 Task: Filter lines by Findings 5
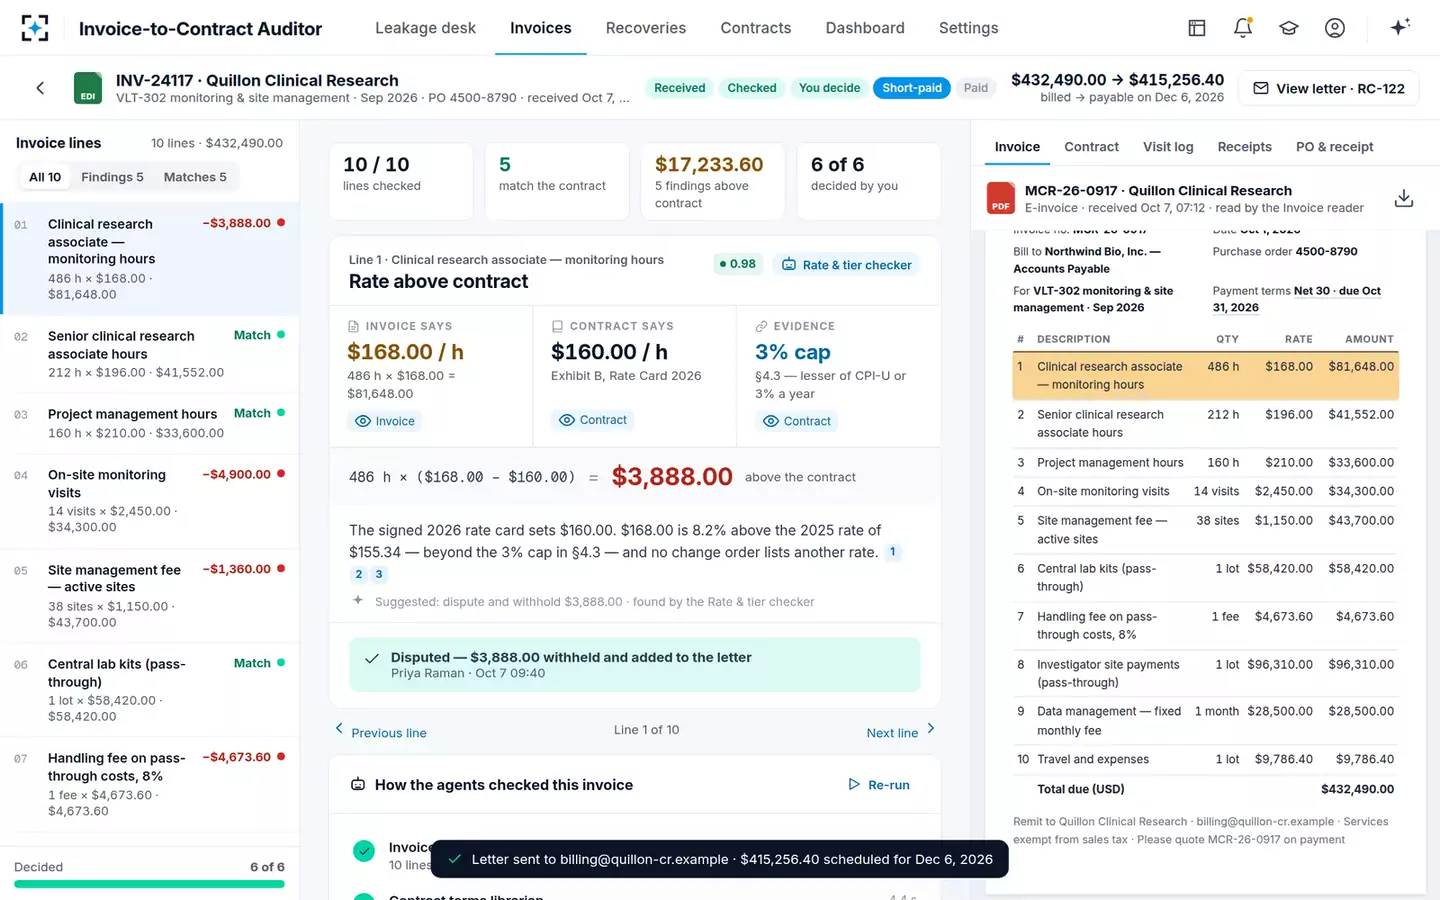pyautogui.click(x=112, y=177)
